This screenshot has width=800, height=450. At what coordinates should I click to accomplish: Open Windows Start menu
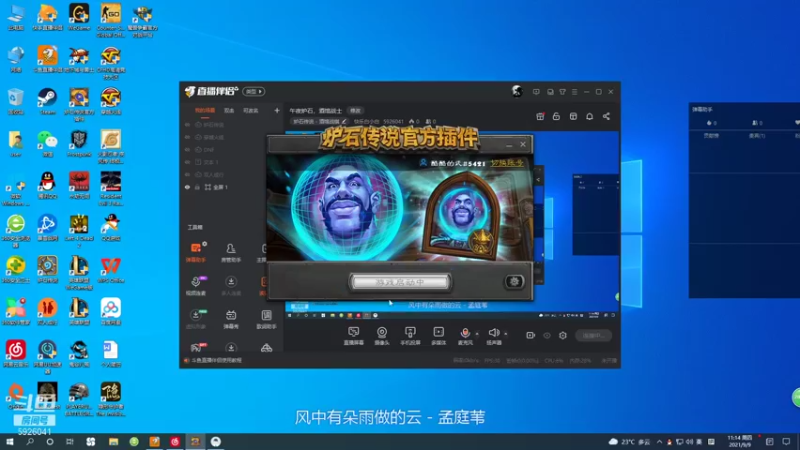pos(9,441)
